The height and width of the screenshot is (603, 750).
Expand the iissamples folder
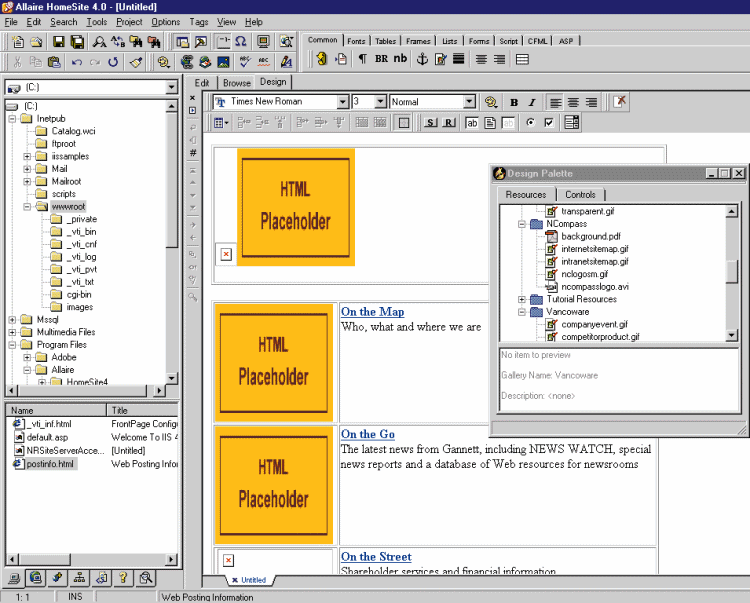pos(27,156)
